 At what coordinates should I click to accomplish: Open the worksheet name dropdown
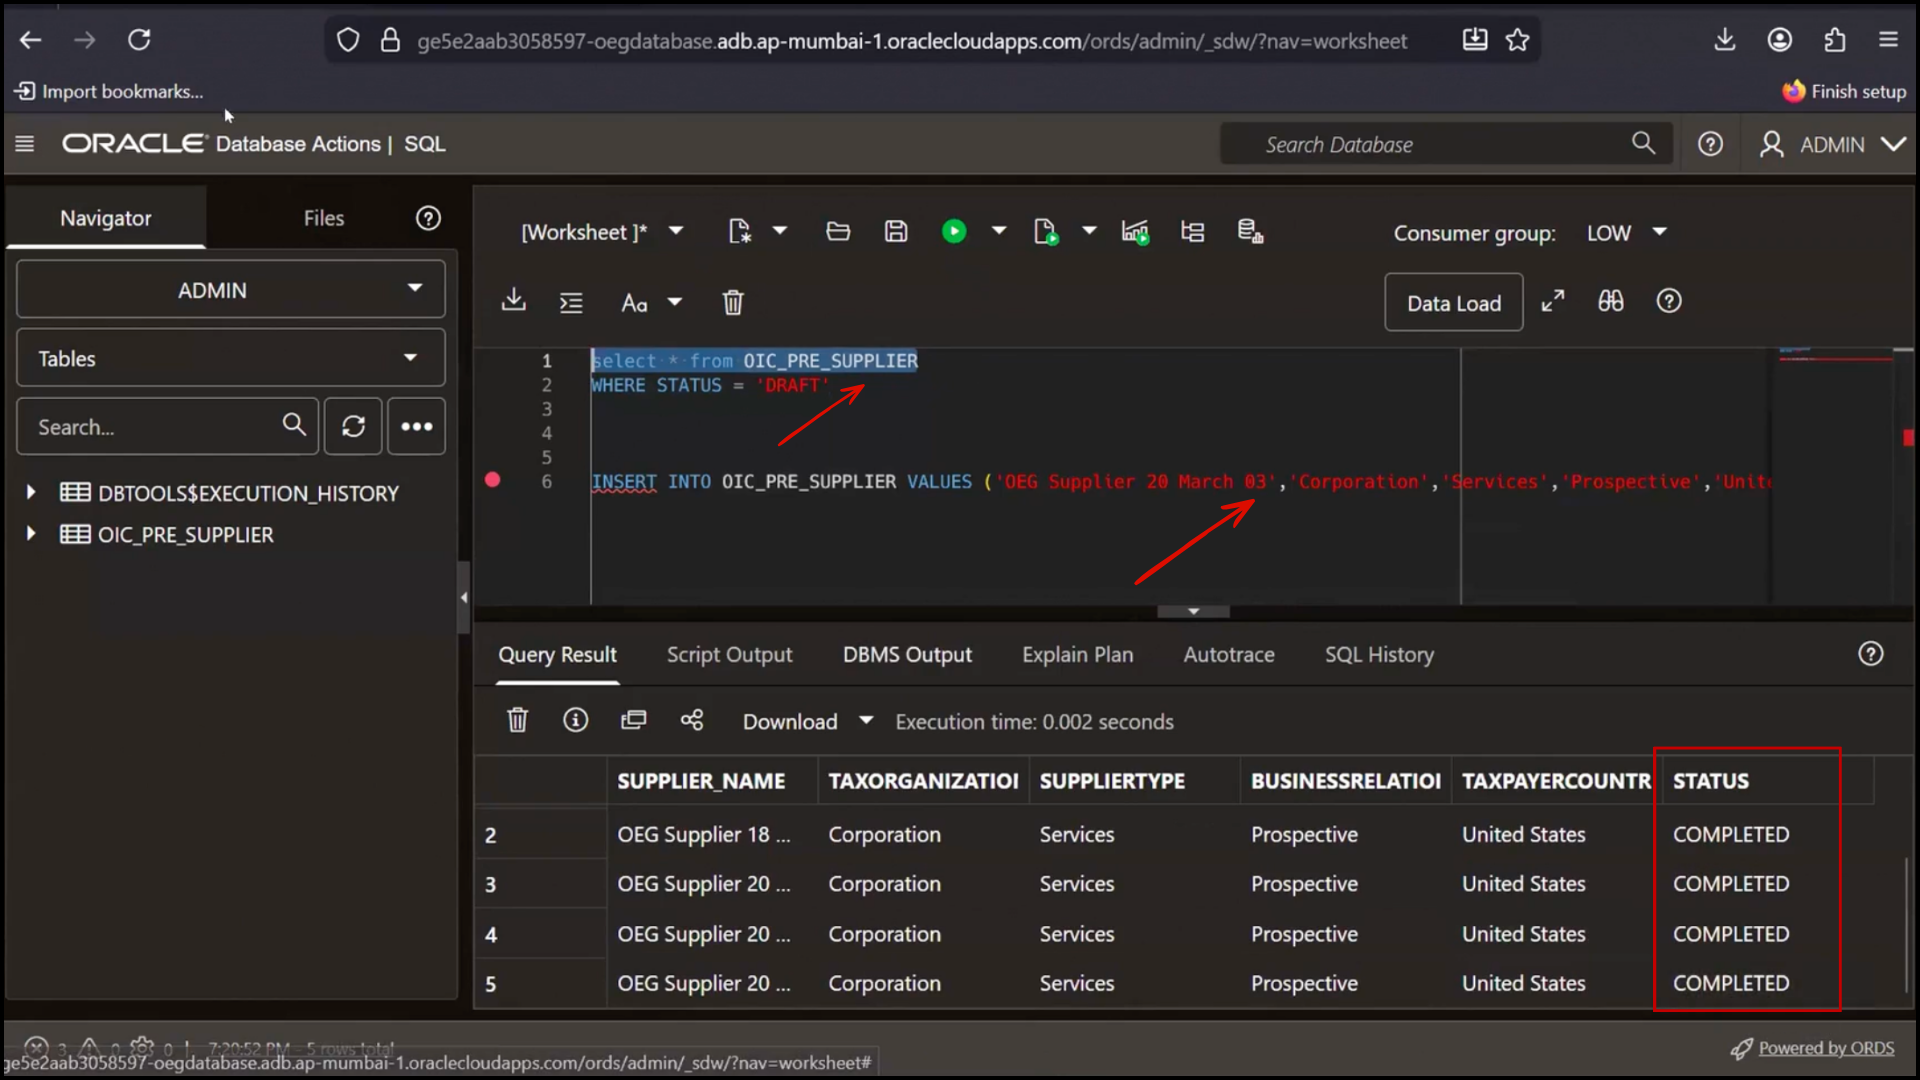(x=676, y=231)
